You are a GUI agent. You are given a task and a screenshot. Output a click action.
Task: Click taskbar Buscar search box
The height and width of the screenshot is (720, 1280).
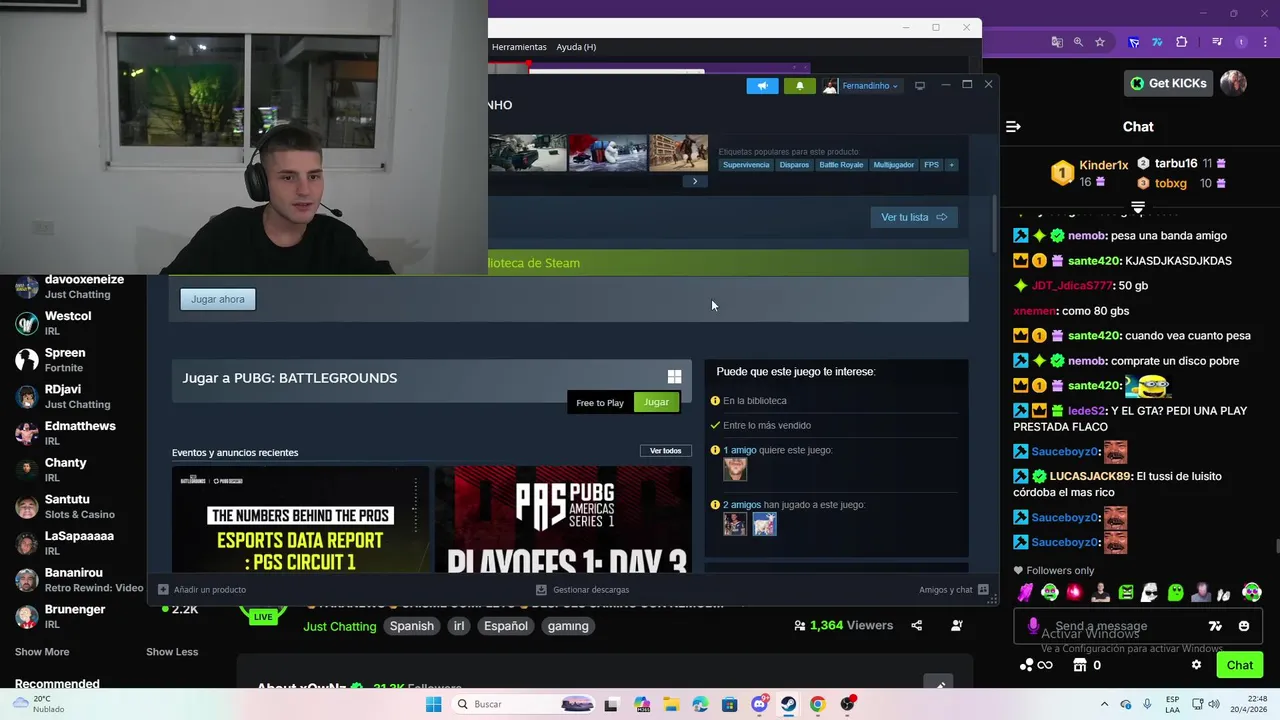(524, 704)
